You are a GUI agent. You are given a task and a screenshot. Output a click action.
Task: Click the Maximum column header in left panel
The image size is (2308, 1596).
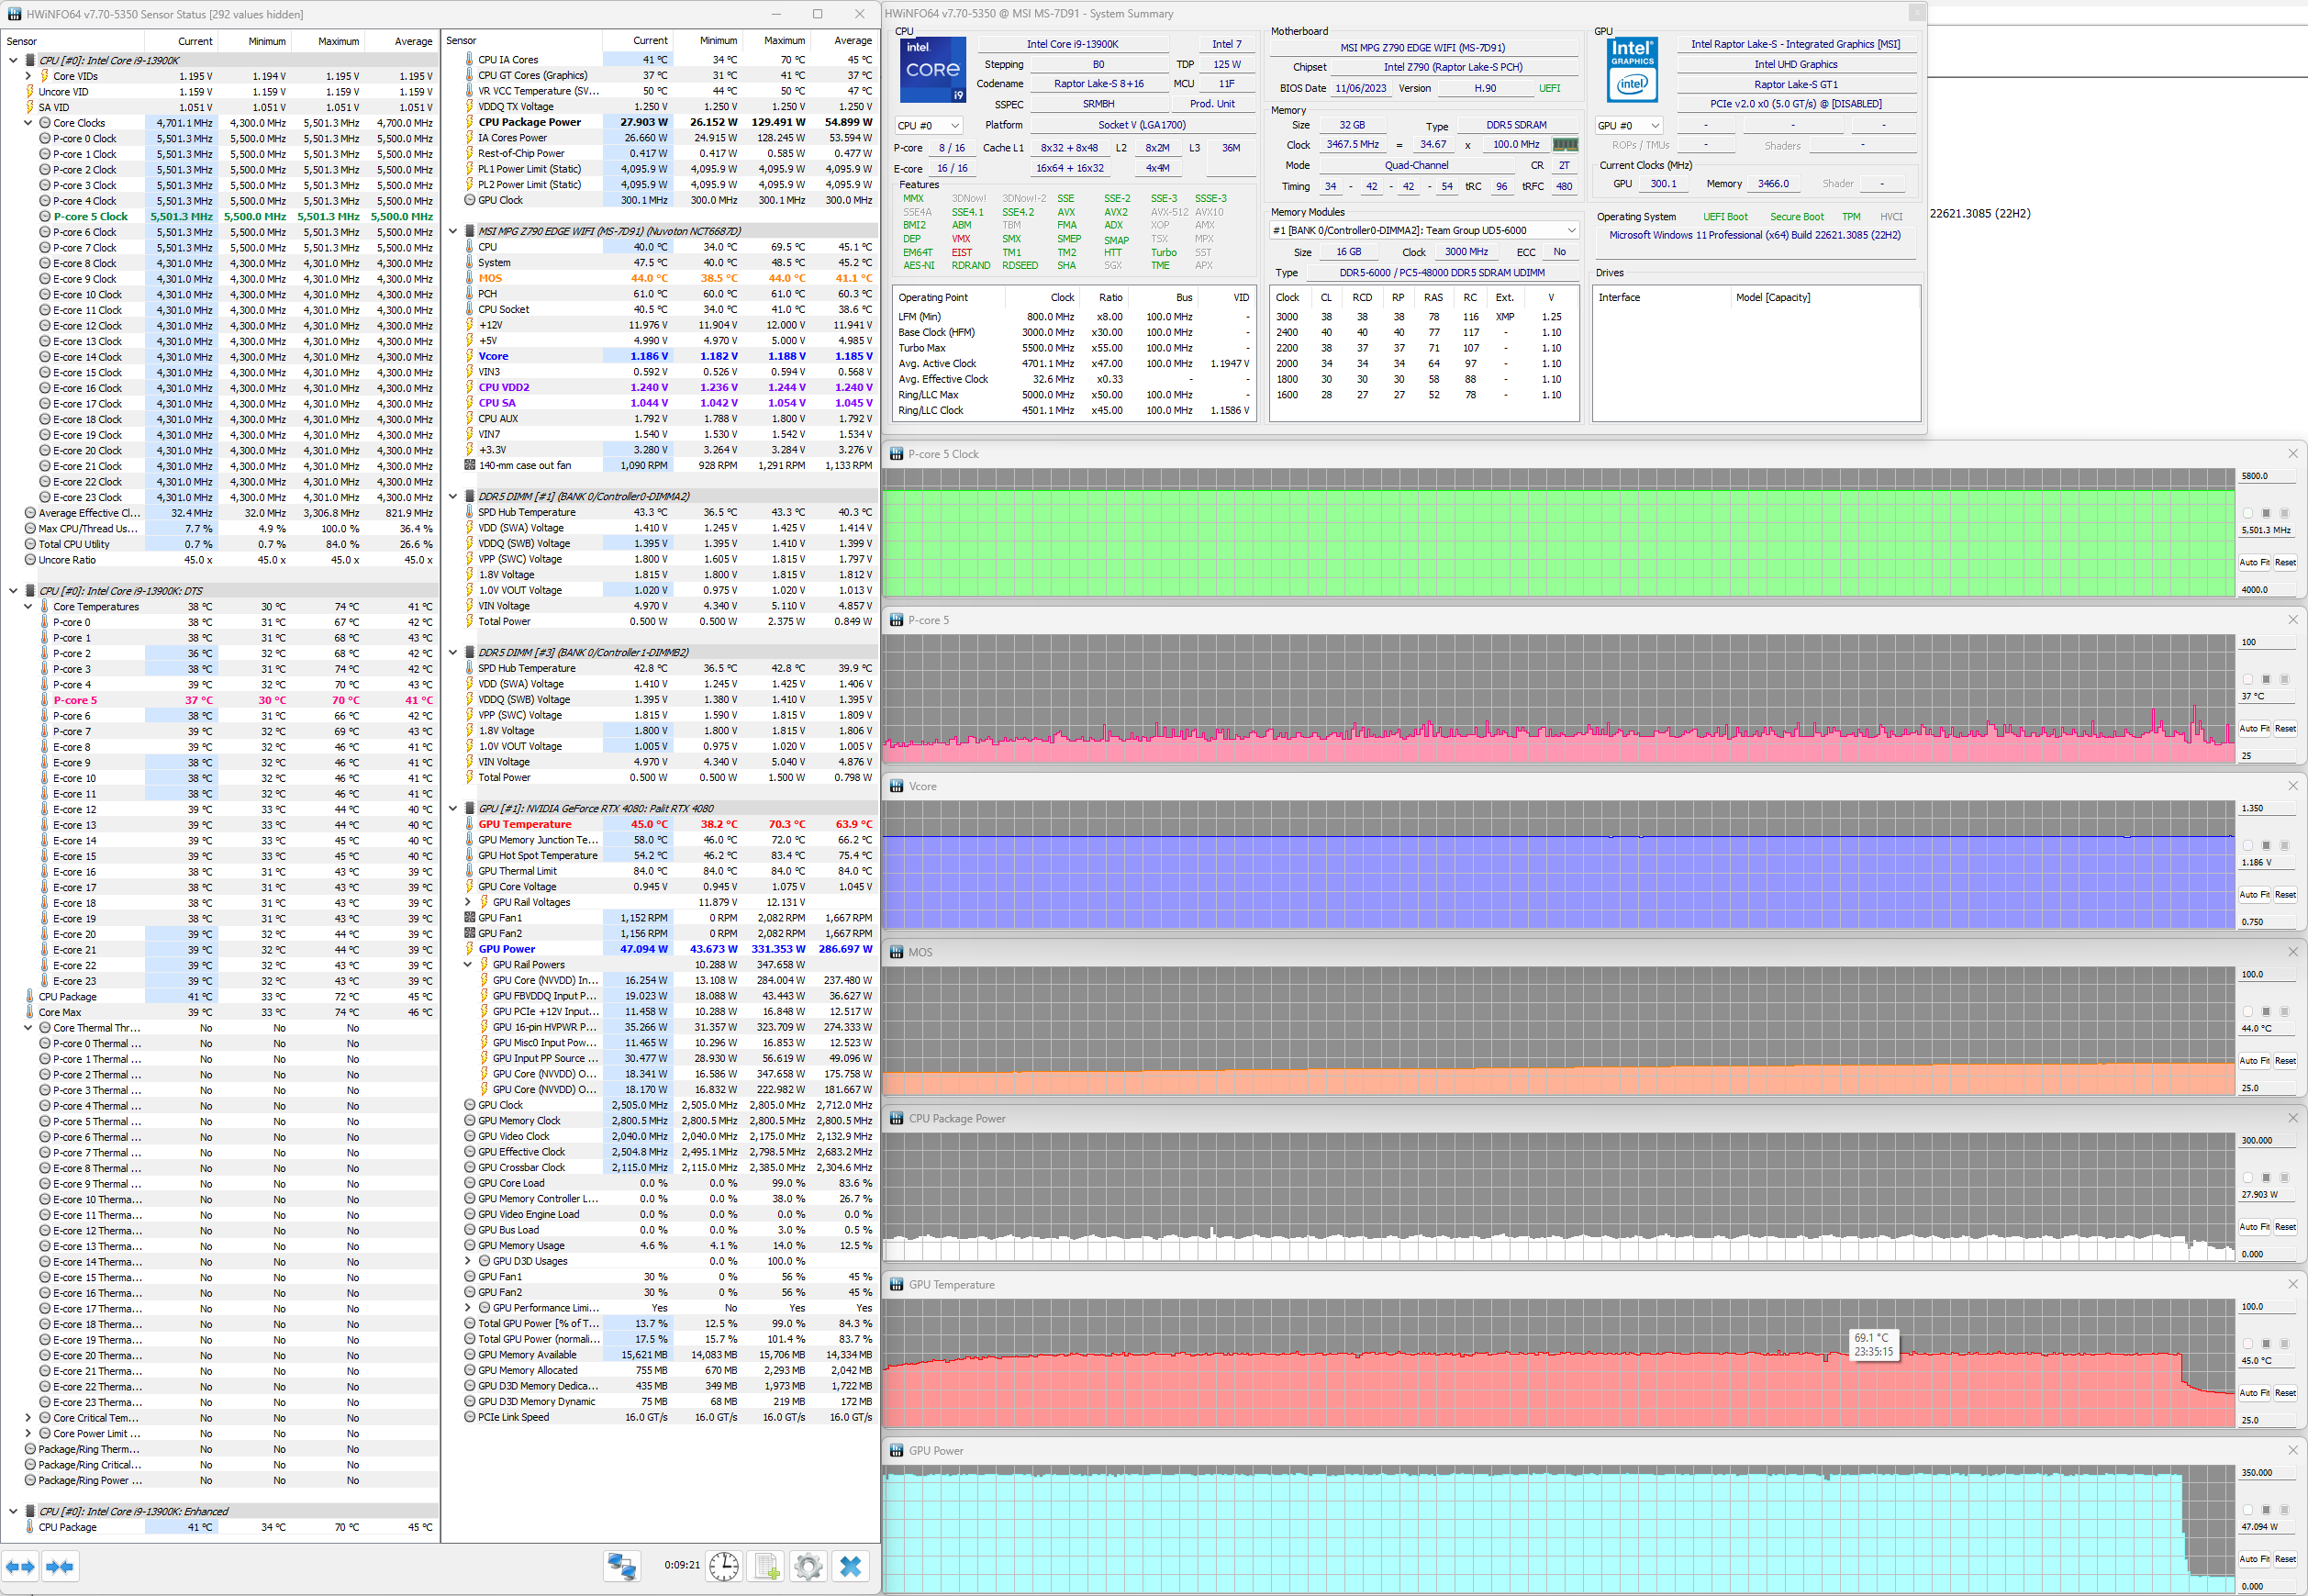coord(338,41)
